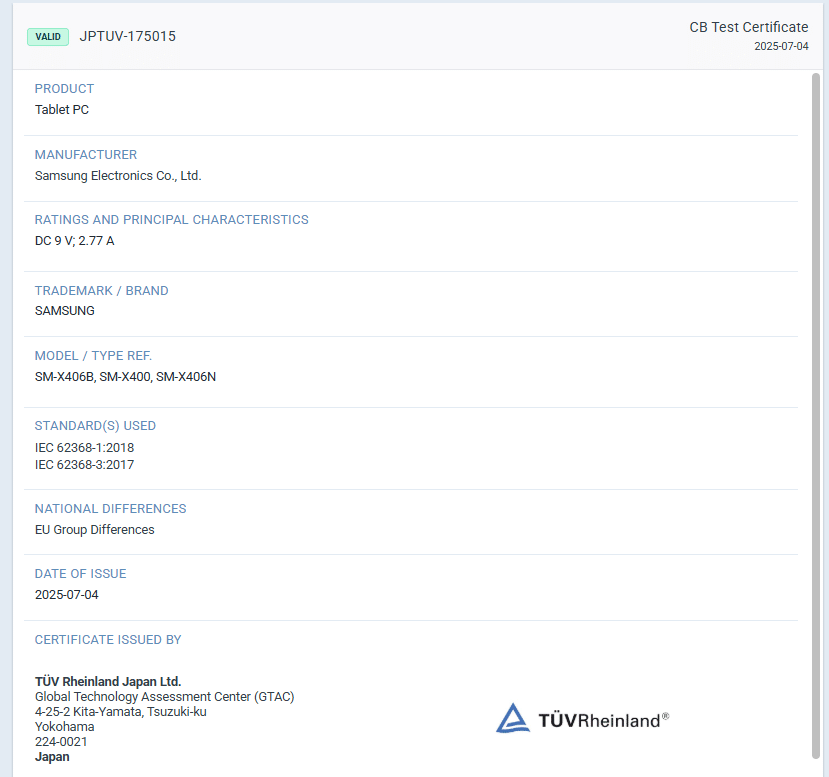Viewport: 829px width, 777px height.
Task: Click the EU Group Differences text
Action: 94,530
